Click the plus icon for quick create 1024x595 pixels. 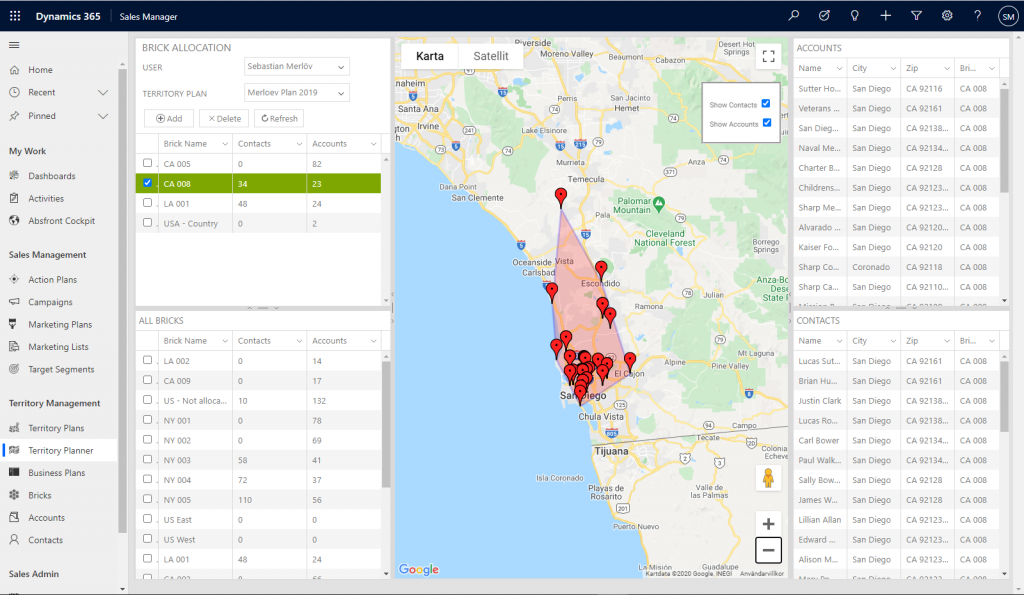point(886,16)
